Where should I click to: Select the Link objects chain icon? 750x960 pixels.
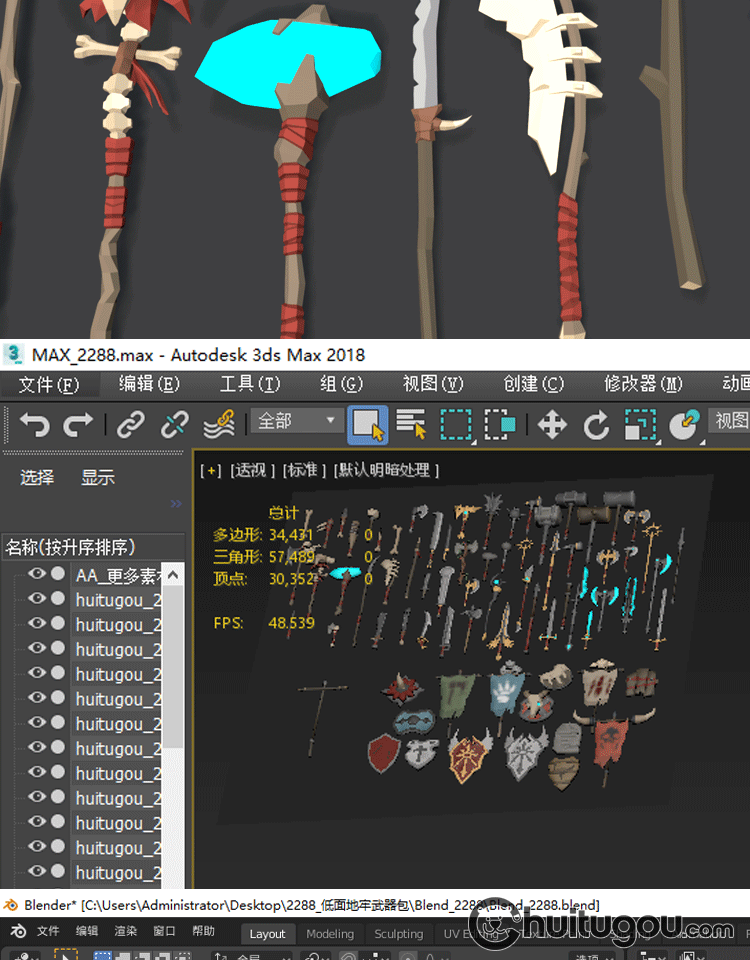click(131, 424)
